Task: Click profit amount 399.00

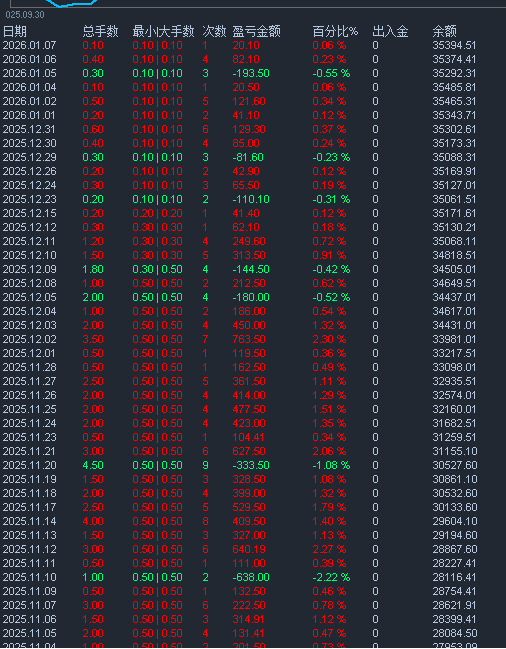Action: tap(249, 493)
